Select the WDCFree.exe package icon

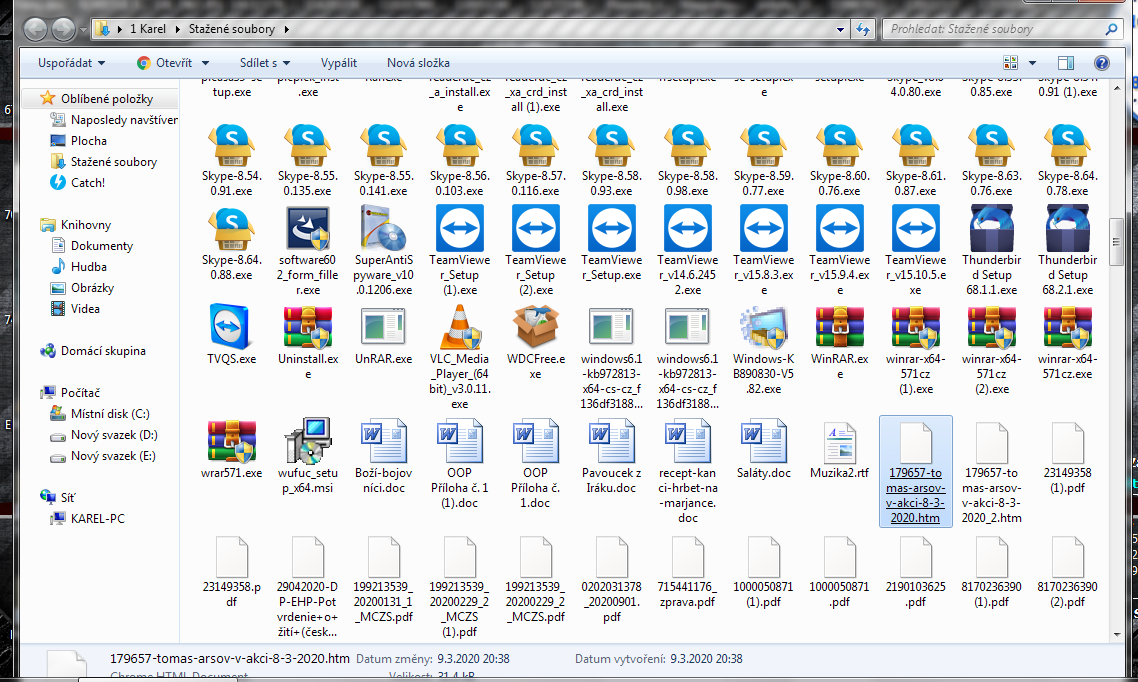535,329
